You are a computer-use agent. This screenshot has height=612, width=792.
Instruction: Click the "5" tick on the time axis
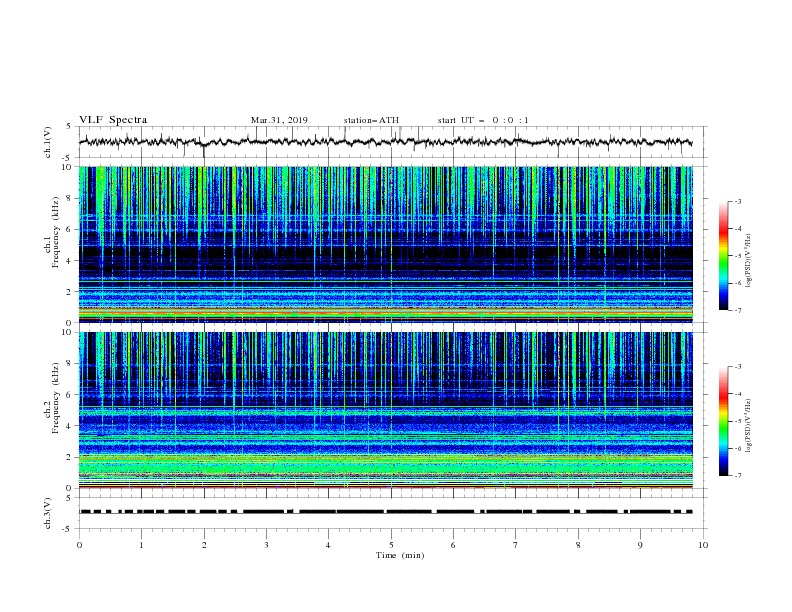pos(391,545)
